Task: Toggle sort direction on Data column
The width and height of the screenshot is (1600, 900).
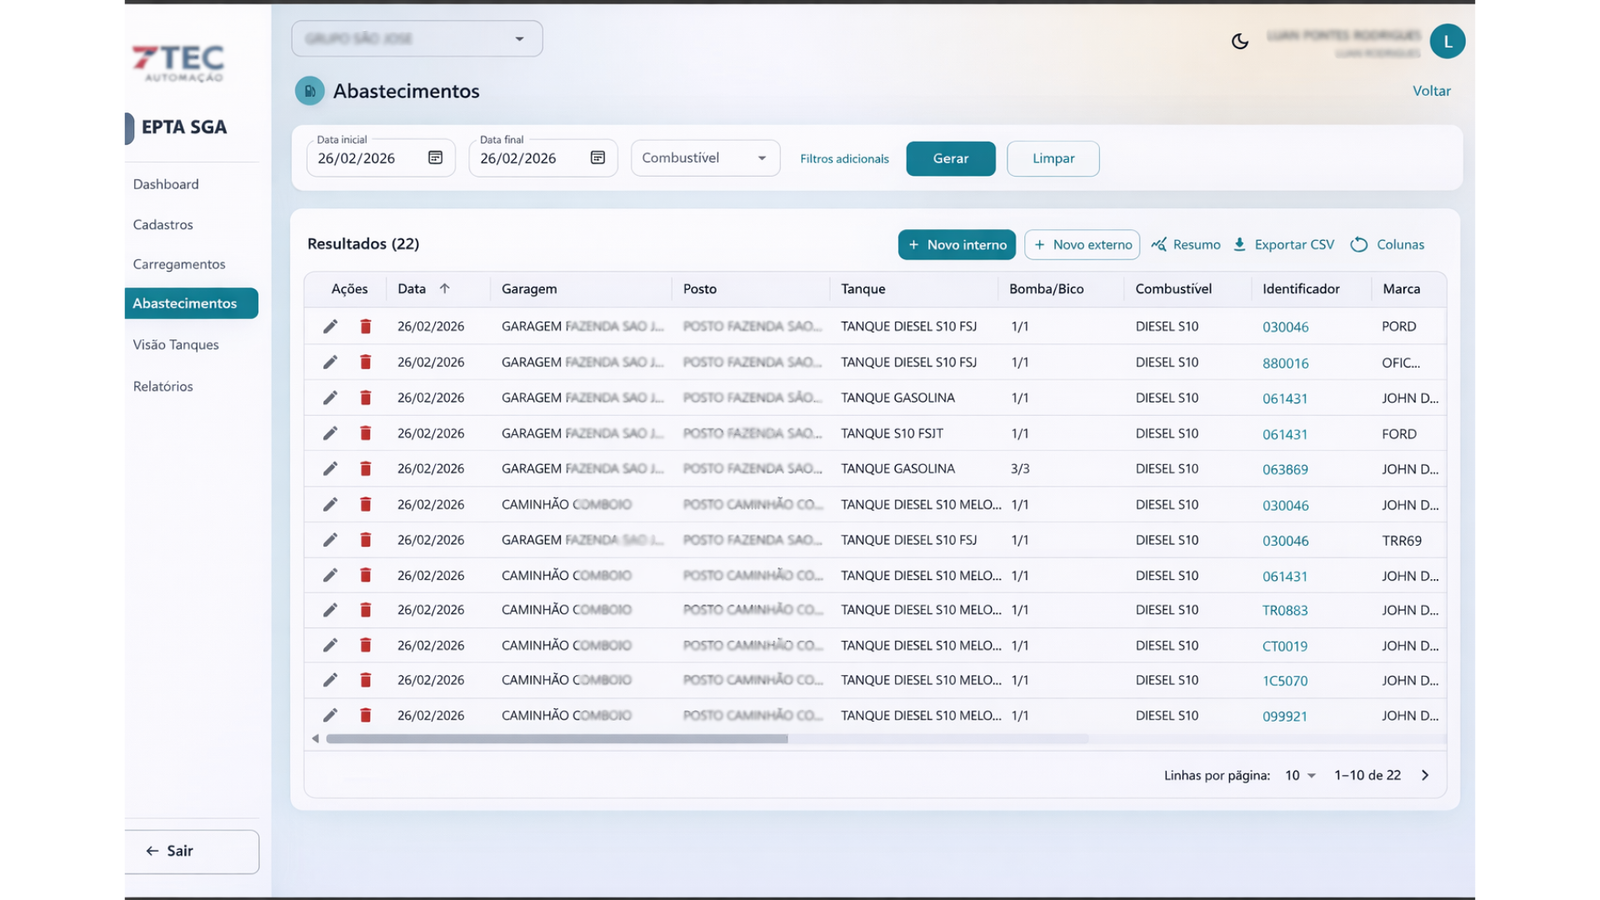Action: coord(445,289)
